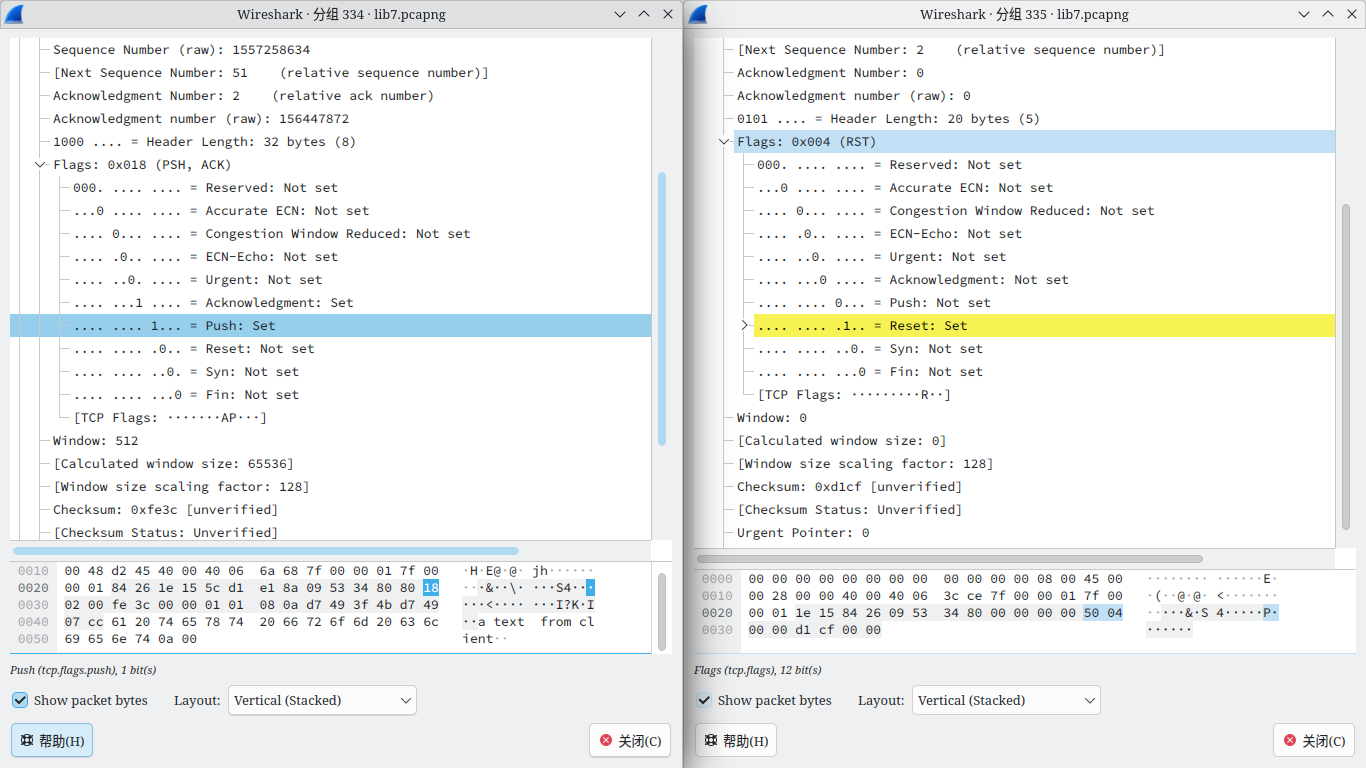
Task: Click the horizontal scrollbar under packet 334 details
Action: (x=265, y=551)
